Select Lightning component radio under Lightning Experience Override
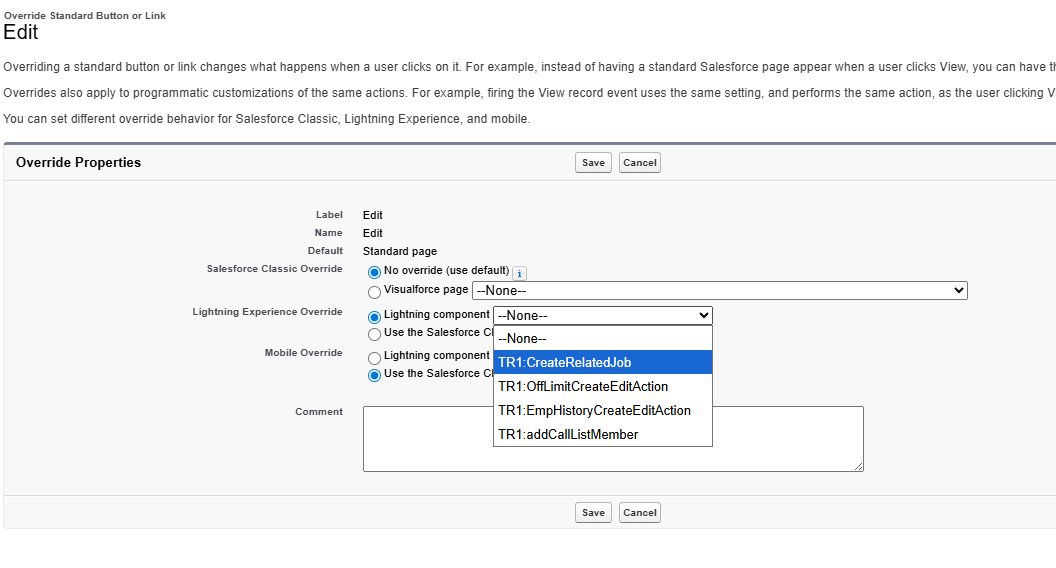Screen dimensions: 1056x568 click(375, 317)
